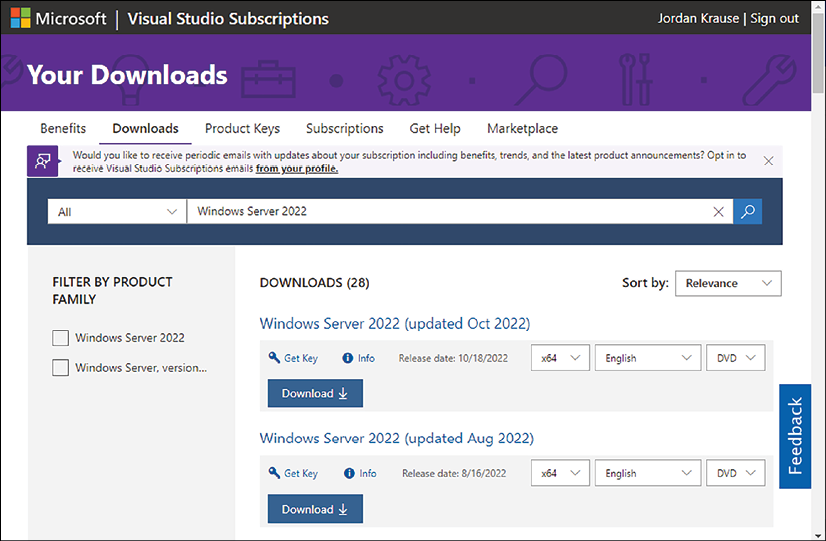Open DVD format dropdown for Aug 2022
This screenshot has height=541, width=826.
coord(736,473)
